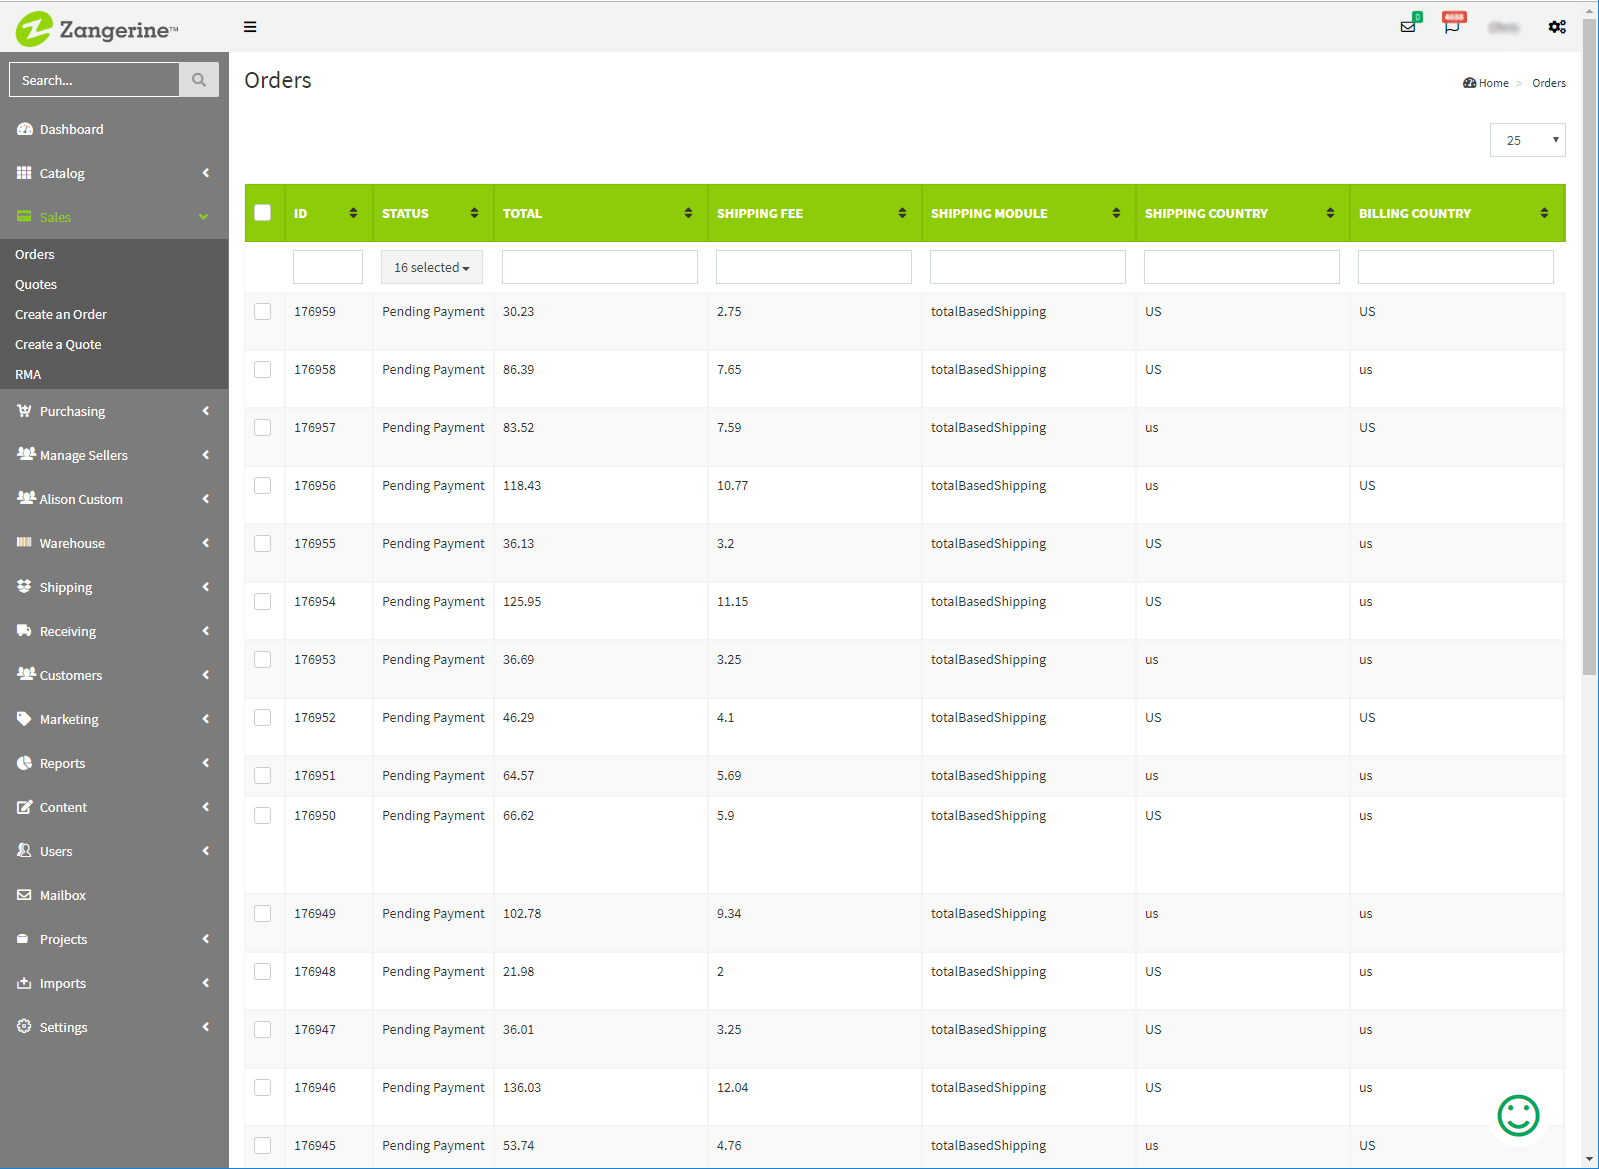1599x1169 pixels.
Task: Check the box for order 176957
Action: [x=263, y=427]
